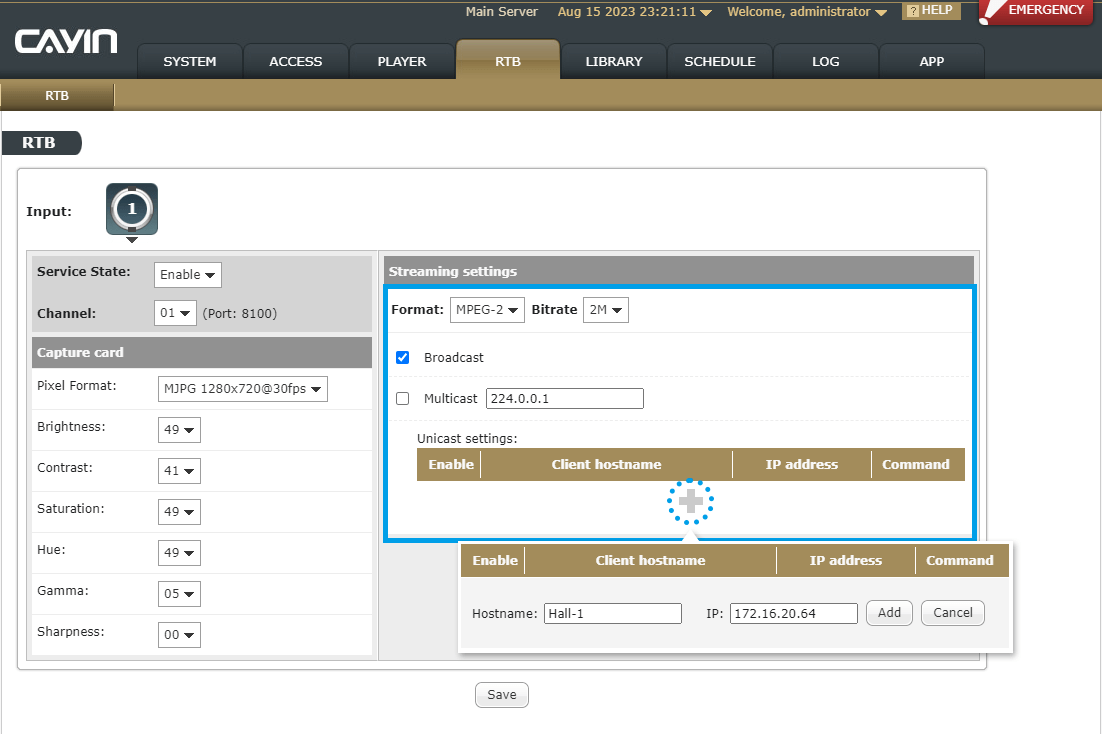Open Channel dropdown
1102x734 pixels.
coord(175,313)
